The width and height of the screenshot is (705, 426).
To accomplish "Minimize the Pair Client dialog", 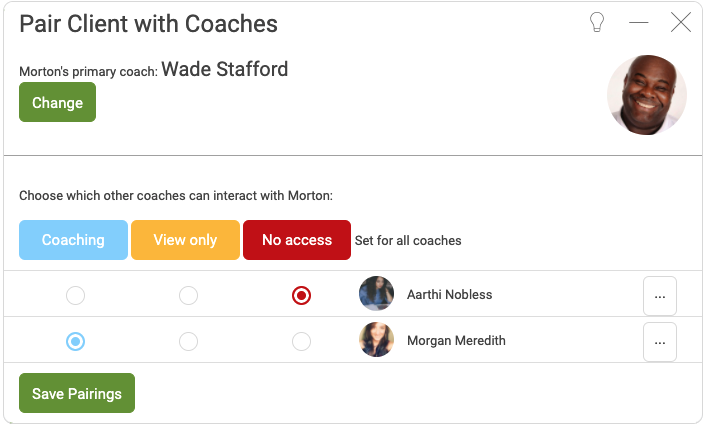I will click(638, 22).
